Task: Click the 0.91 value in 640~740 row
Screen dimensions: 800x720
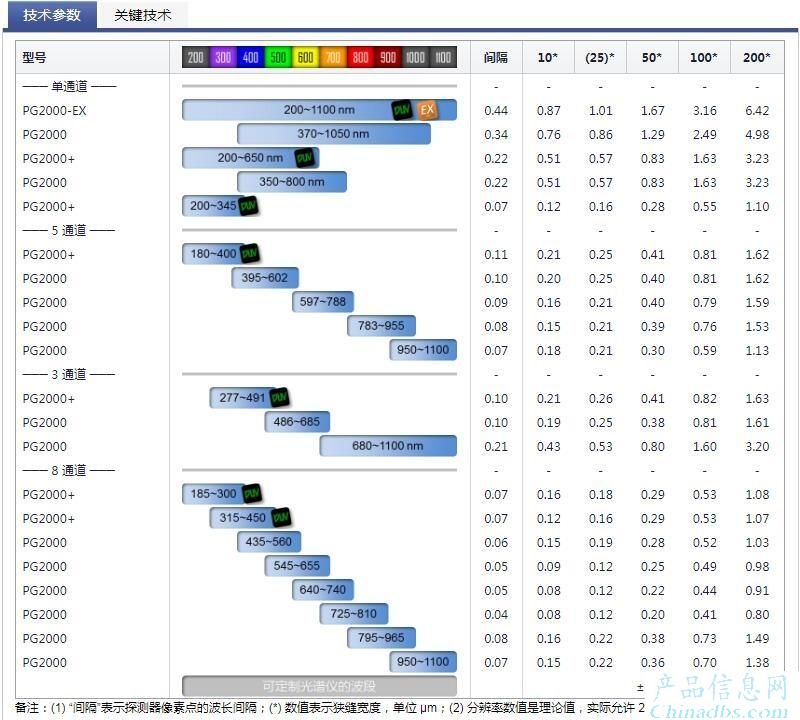Action: coord(757,590)
